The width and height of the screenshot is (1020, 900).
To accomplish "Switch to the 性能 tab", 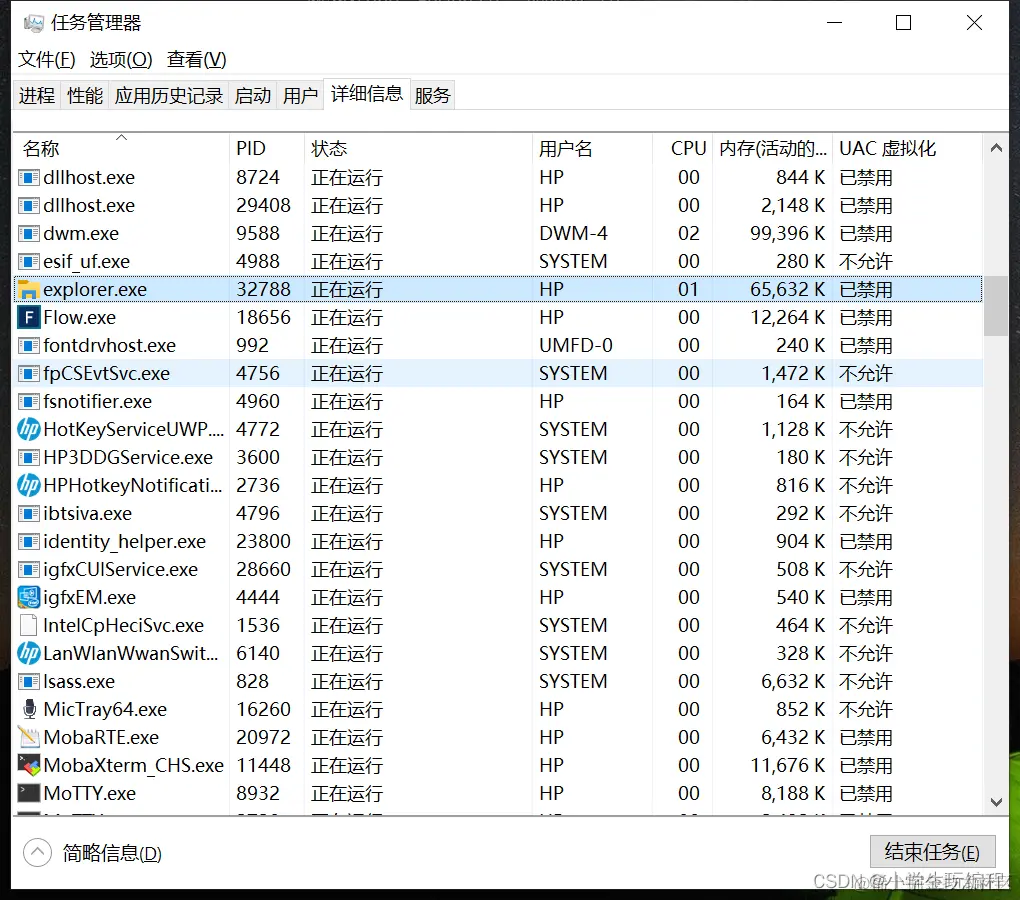I will tap(85, 96).
